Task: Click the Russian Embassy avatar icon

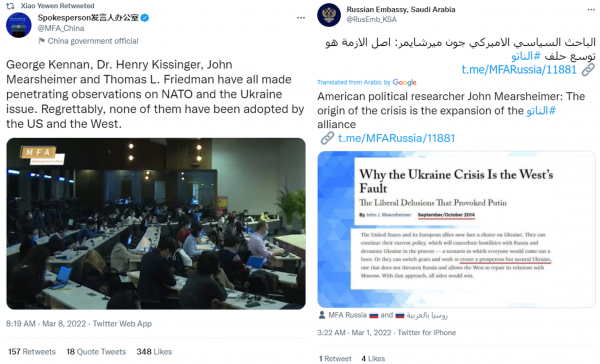Action: point(329,15)
